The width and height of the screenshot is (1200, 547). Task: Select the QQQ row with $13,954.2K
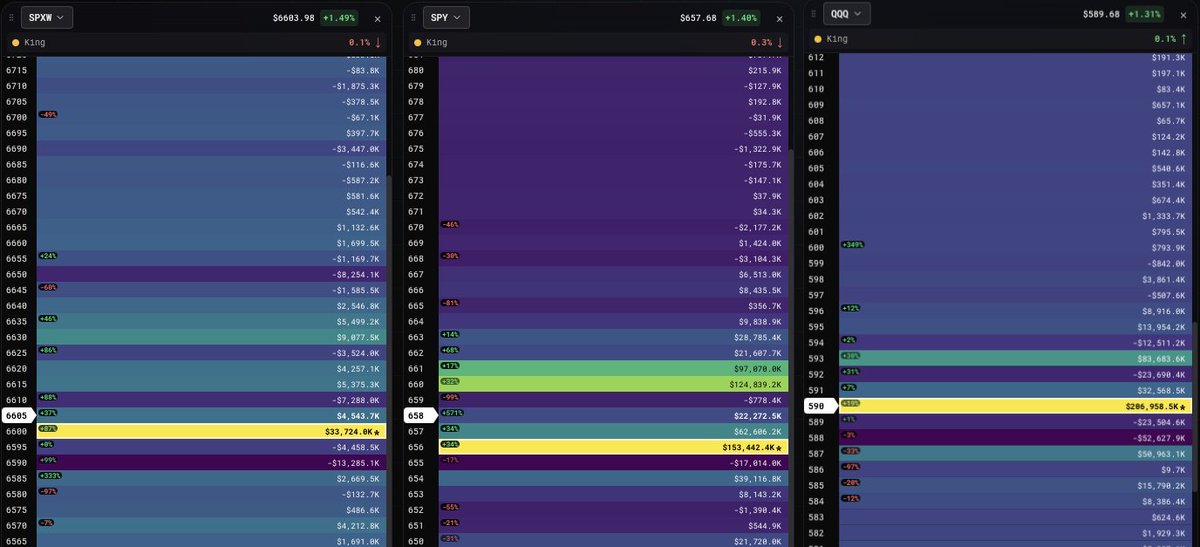1014,327
